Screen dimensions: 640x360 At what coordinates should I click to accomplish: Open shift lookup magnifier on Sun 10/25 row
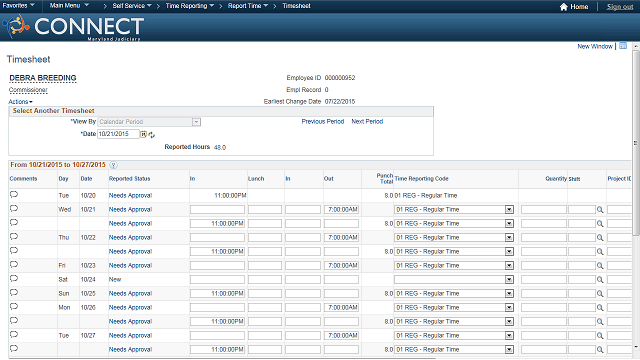coord(600,294)
